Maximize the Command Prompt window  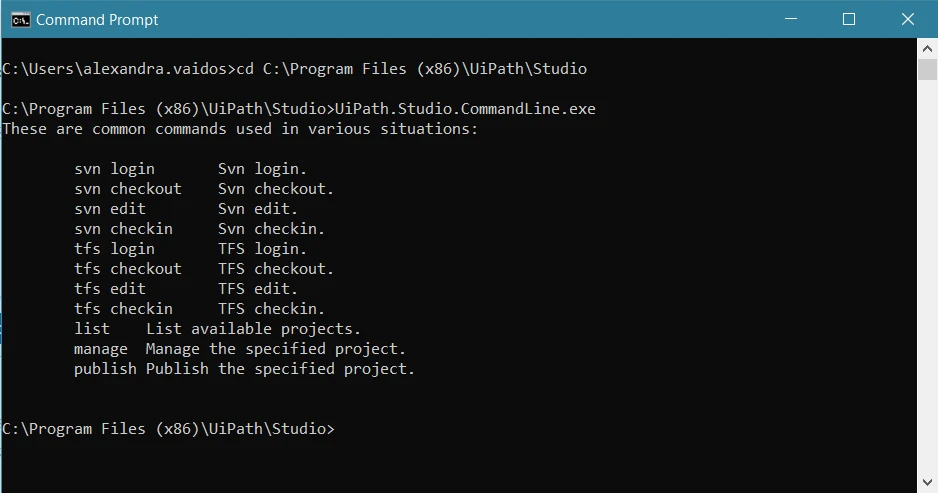pyautogui.click(x=848, y=19)
